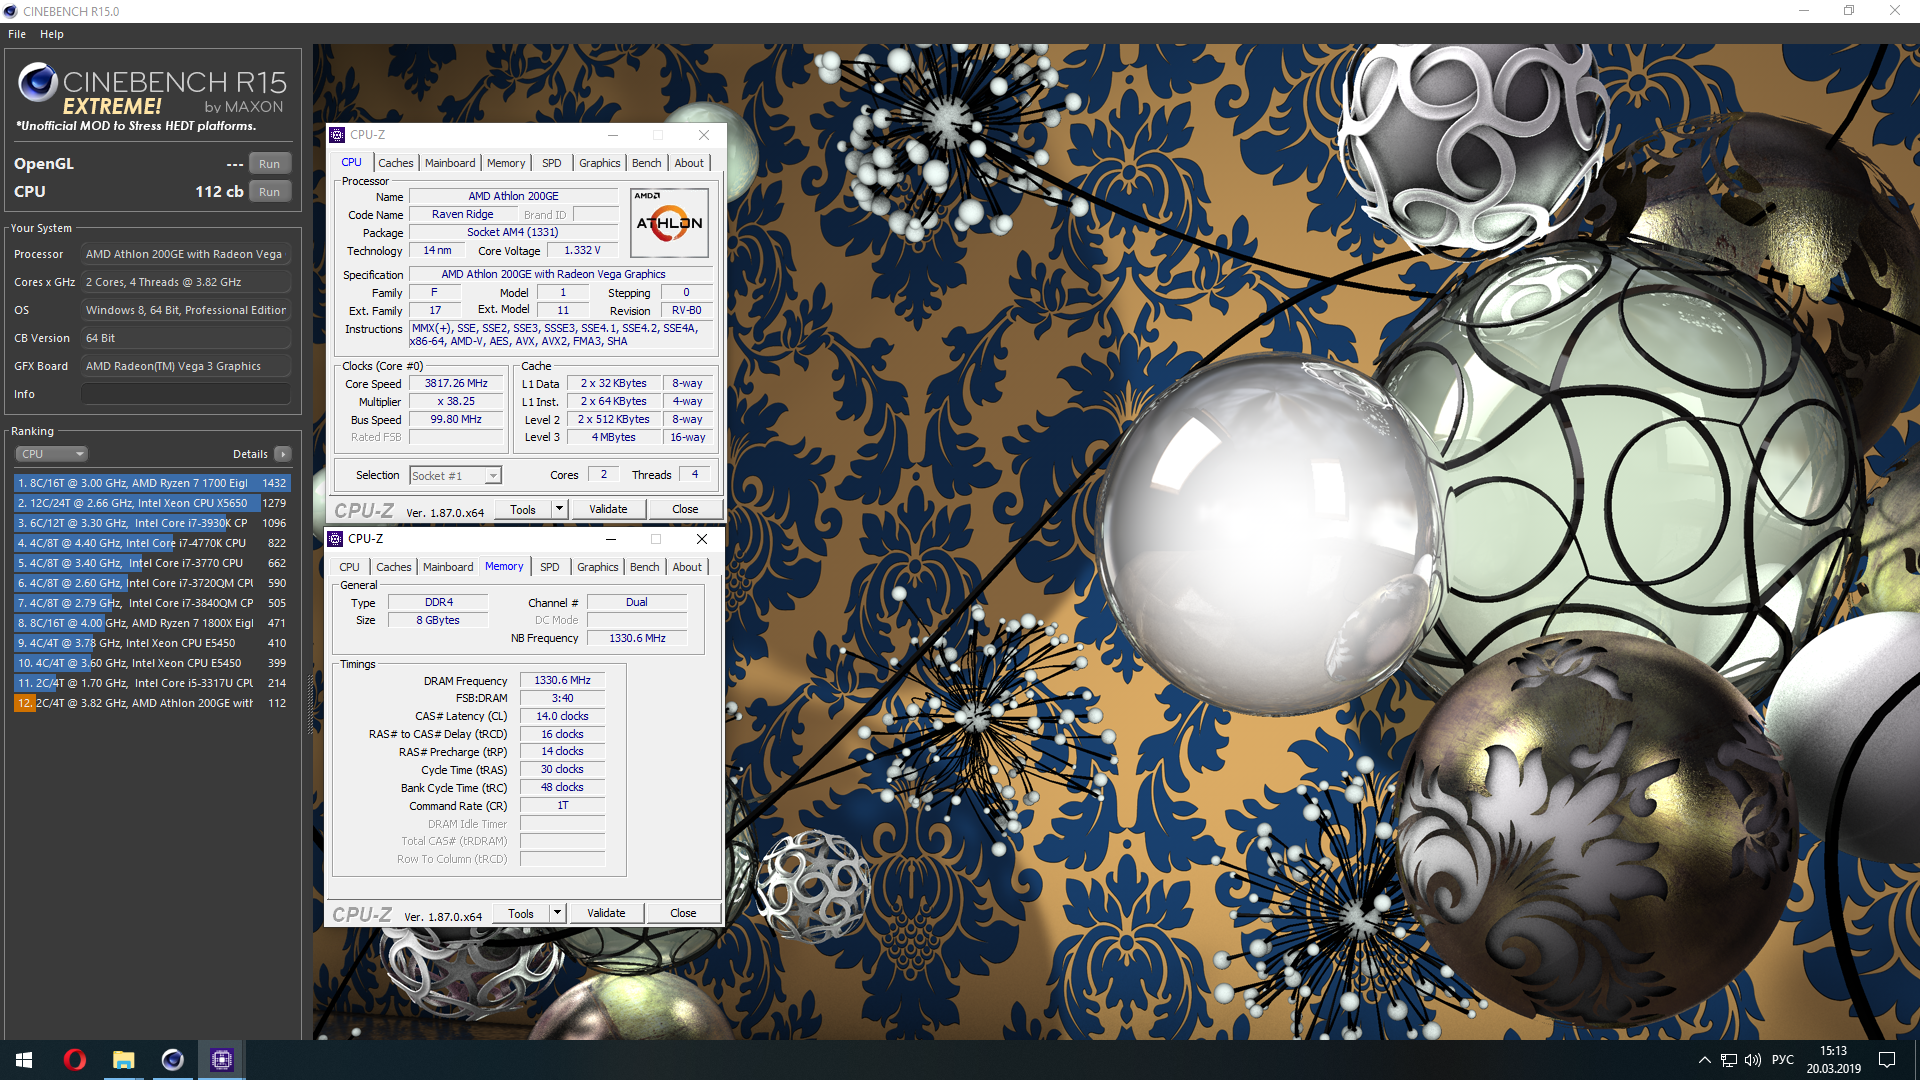This screenshot has width=1920, height=1080.
Task: Switch to Caches tab in upper CPU-Z
Action: pyautogui.click(x=396, y=163)
